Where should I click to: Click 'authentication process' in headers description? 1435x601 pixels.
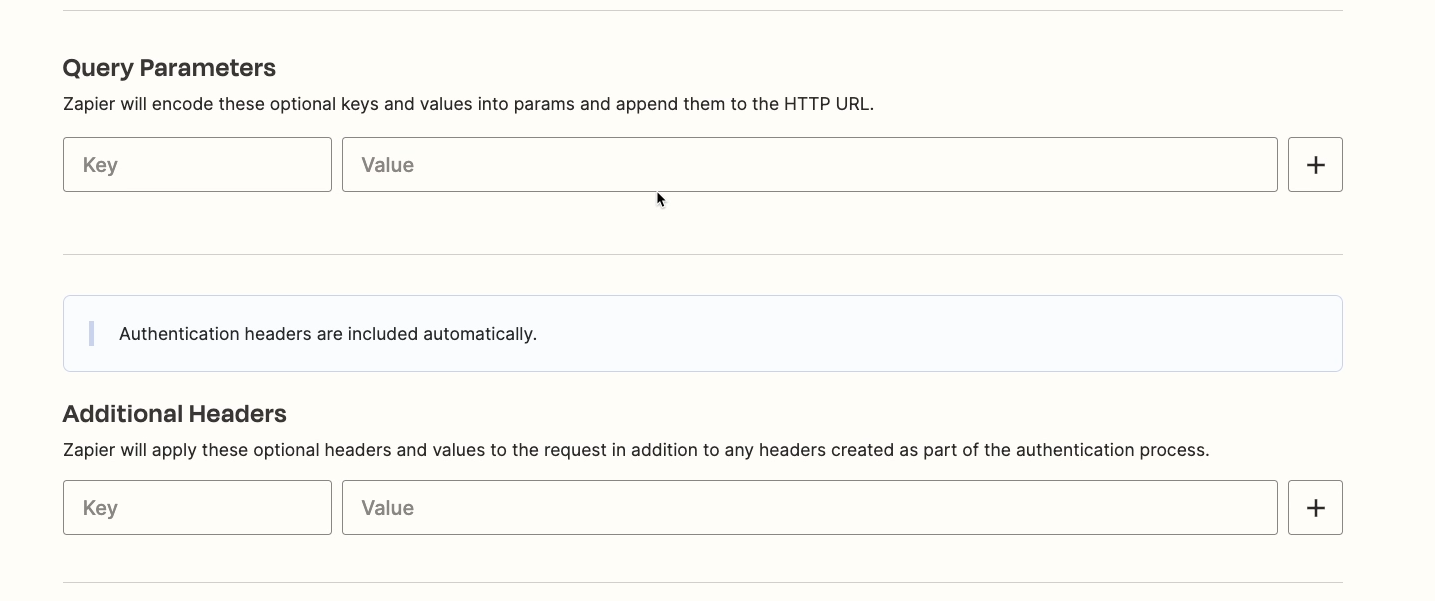pos(1110,450)
